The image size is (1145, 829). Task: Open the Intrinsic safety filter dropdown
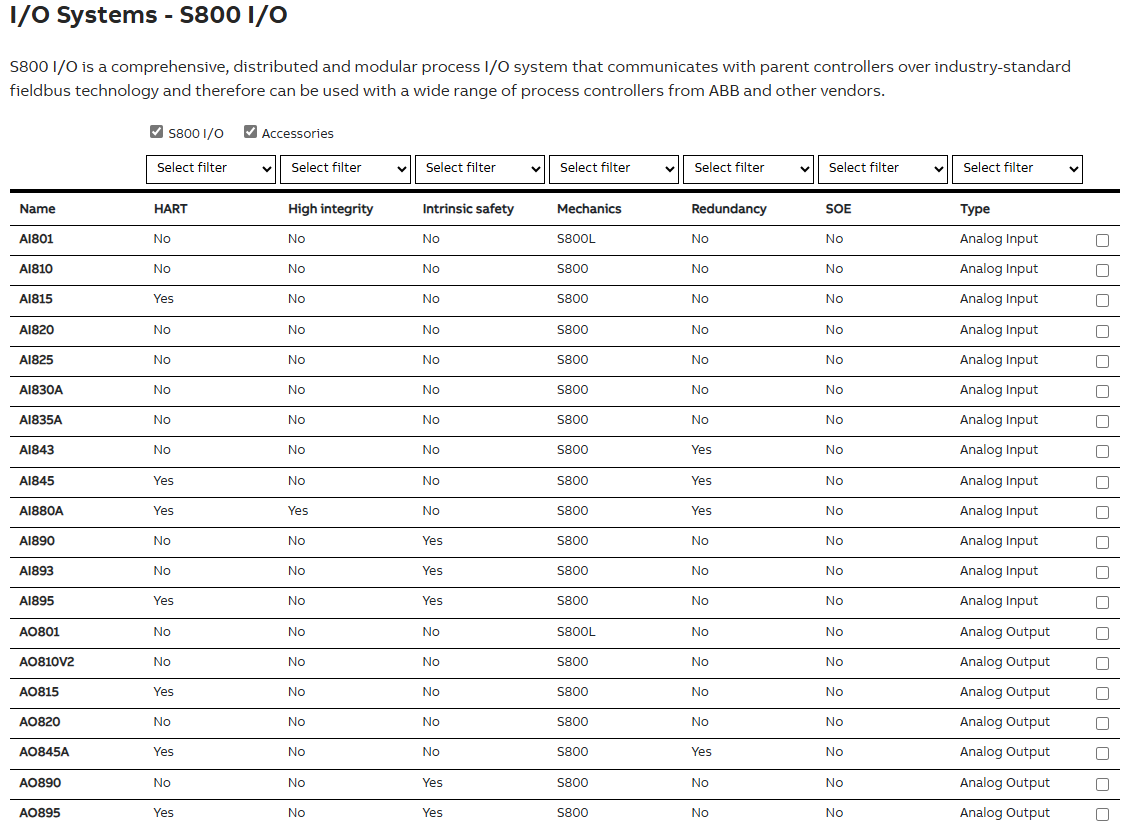480,169
